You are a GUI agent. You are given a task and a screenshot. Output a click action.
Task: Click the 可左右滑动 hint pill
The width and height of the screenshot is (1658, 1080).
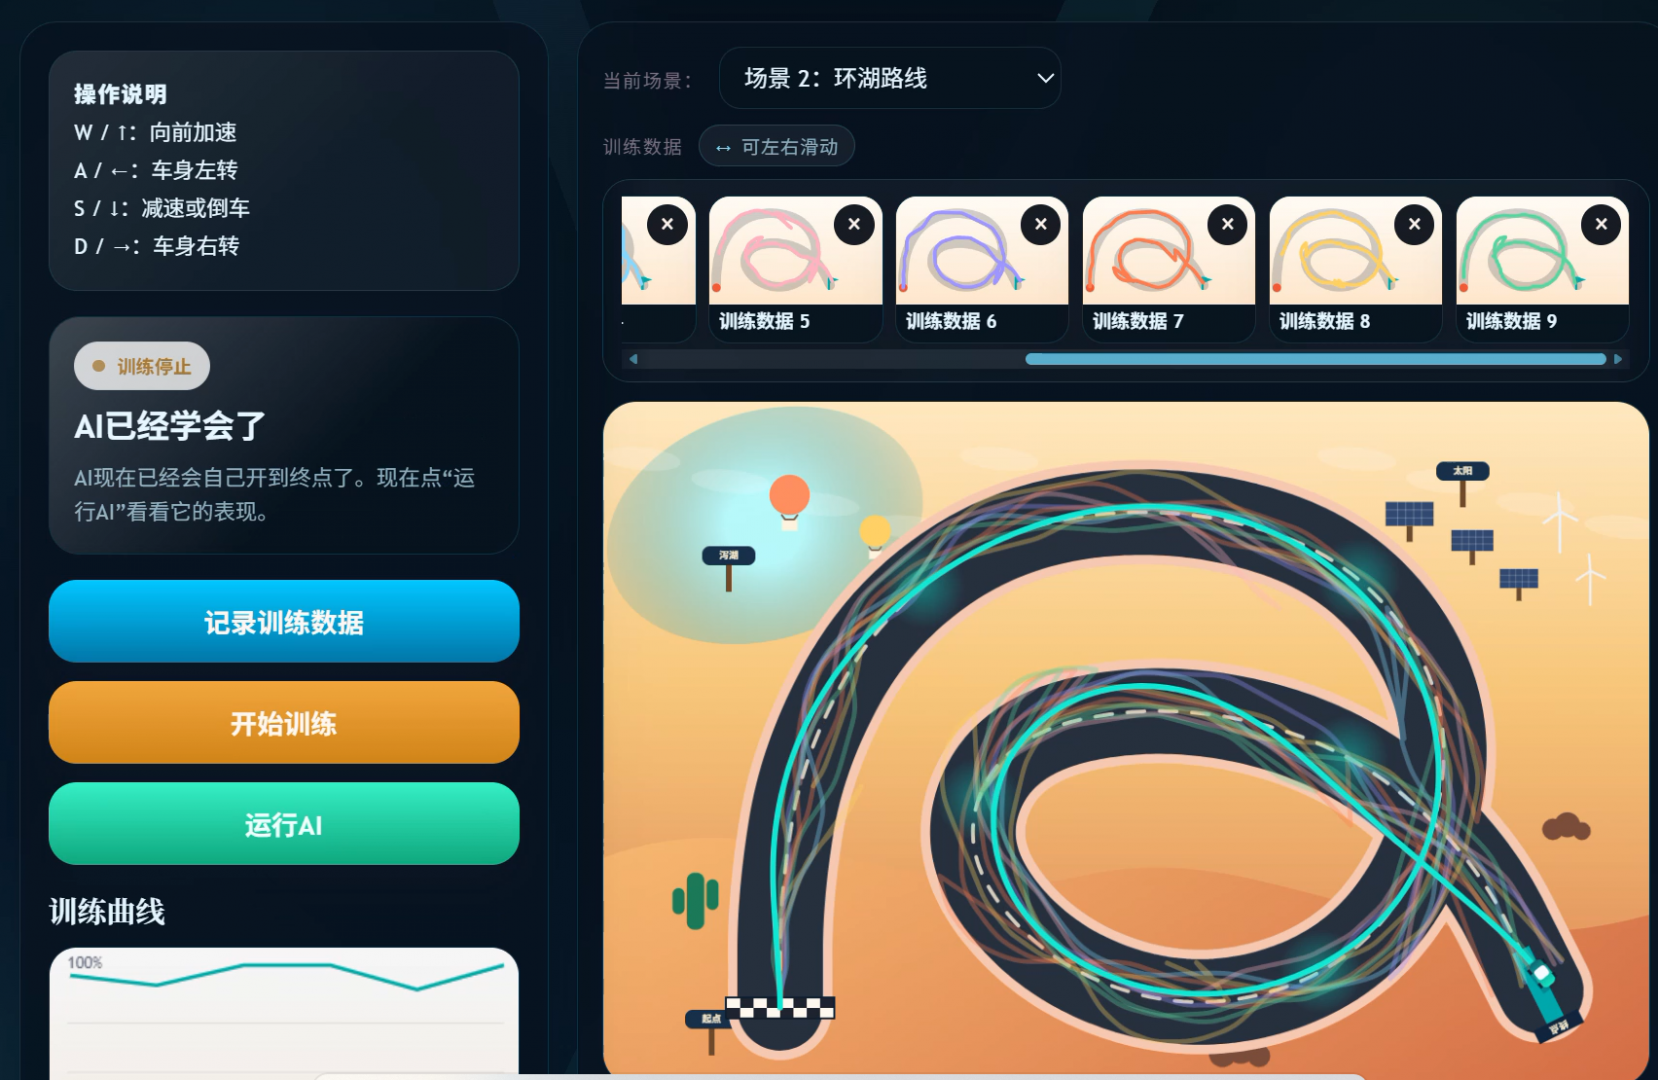tap(777, 147)
